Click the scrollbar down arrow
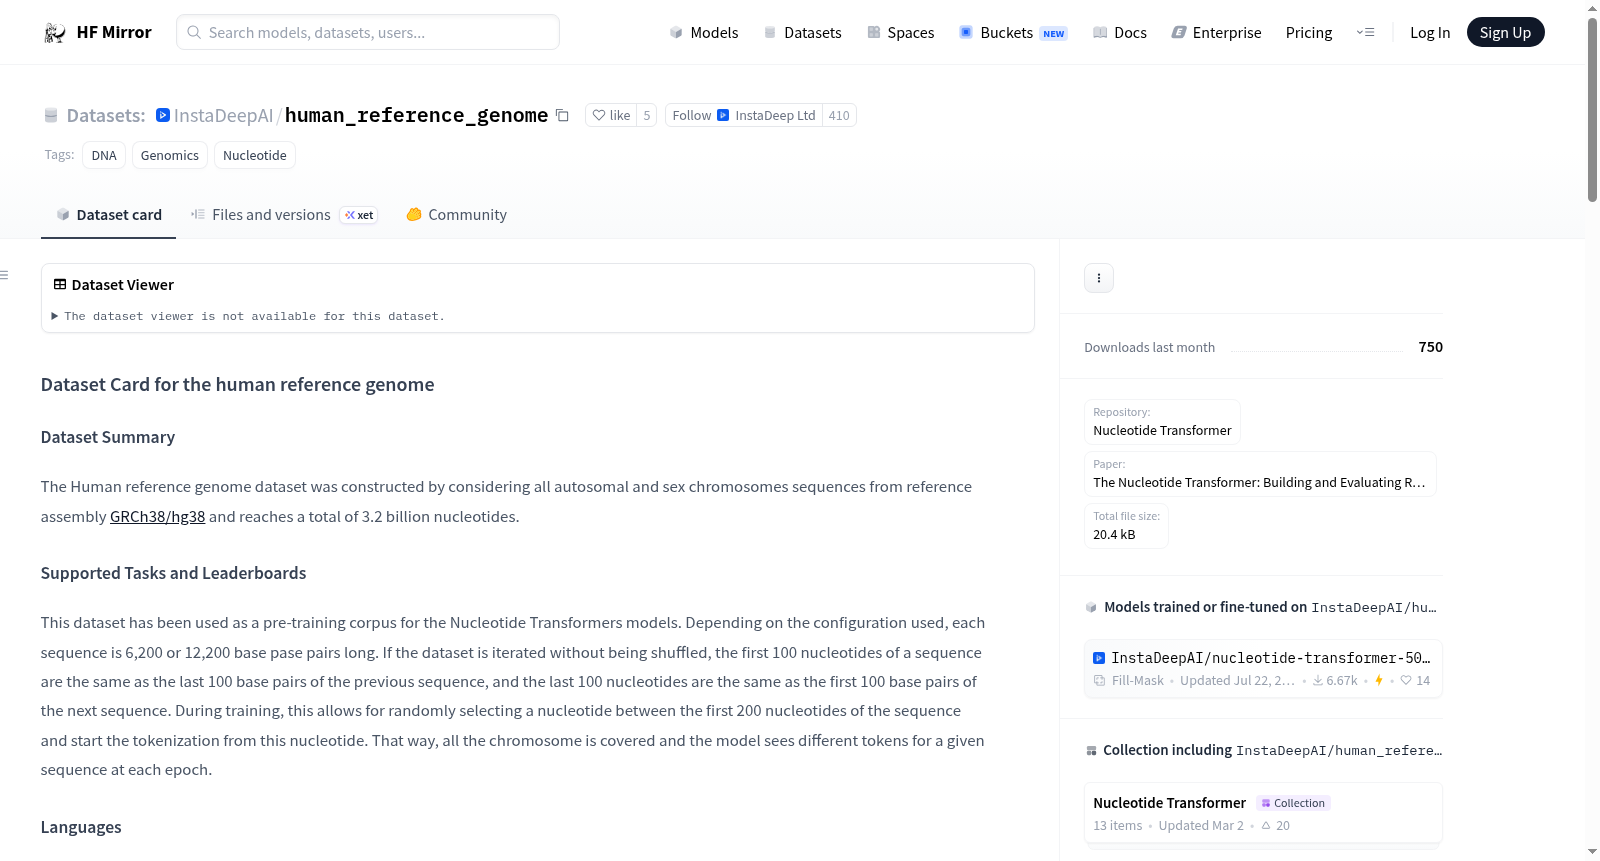 pos(1592,852)
